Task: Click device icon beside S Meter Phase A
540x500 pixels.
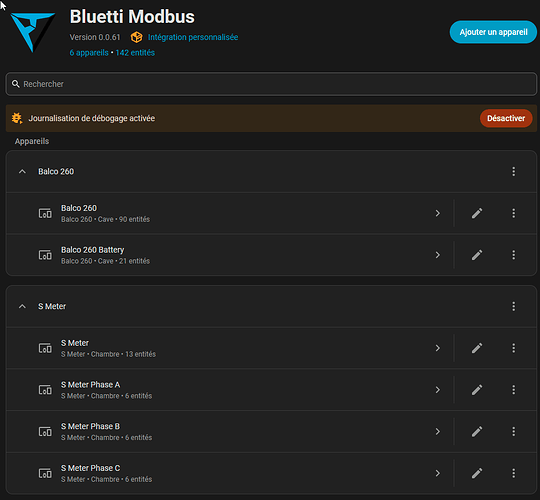Action: (45, 390)
